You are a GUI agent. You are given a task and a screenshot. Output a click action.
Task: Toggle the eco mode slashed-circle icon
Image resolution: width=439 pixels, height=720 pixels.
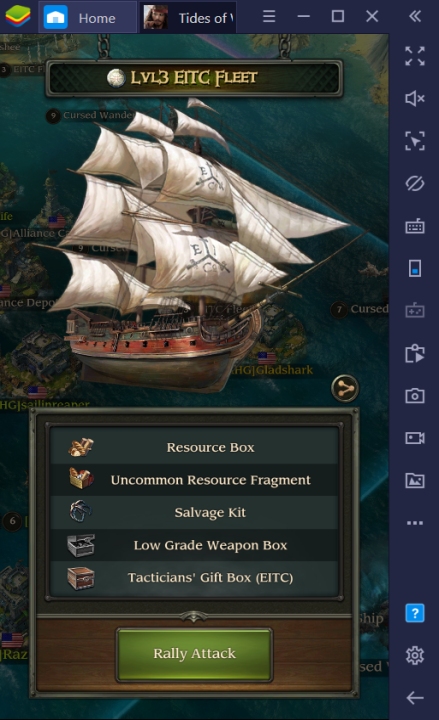415,184
